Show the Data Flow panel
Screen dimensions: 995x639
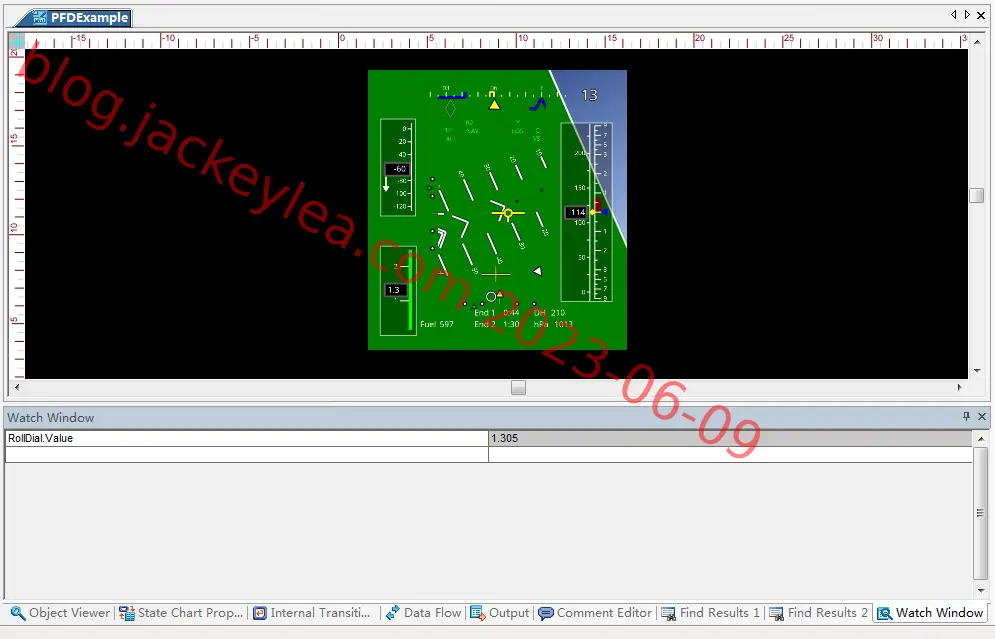pyautogui.click(x=424, y=613)
